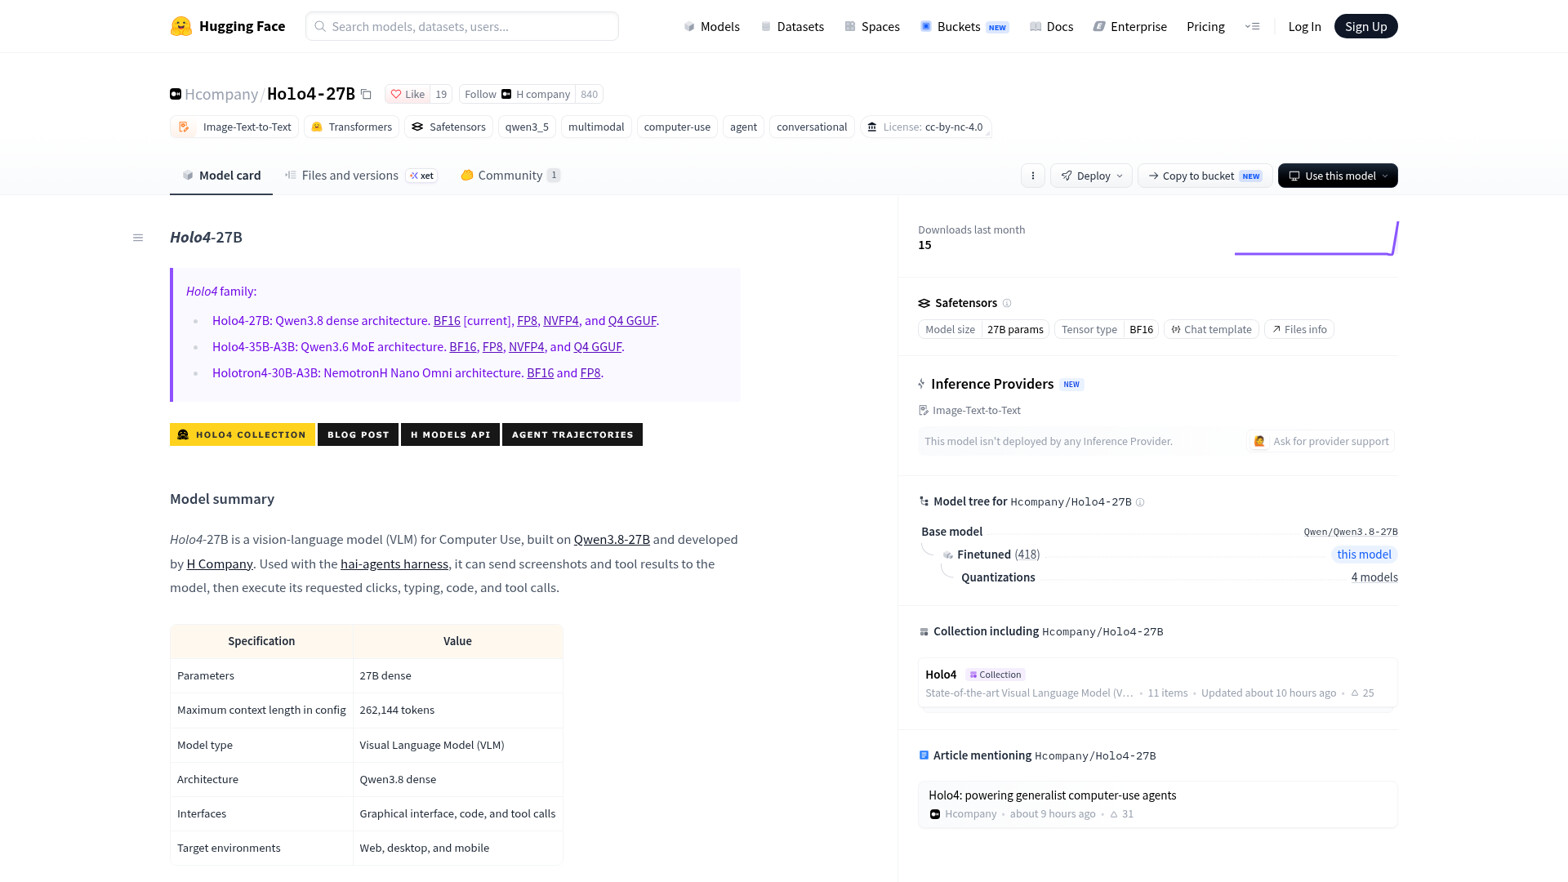Click the Model tree info icon

(x=1140, y=502)
